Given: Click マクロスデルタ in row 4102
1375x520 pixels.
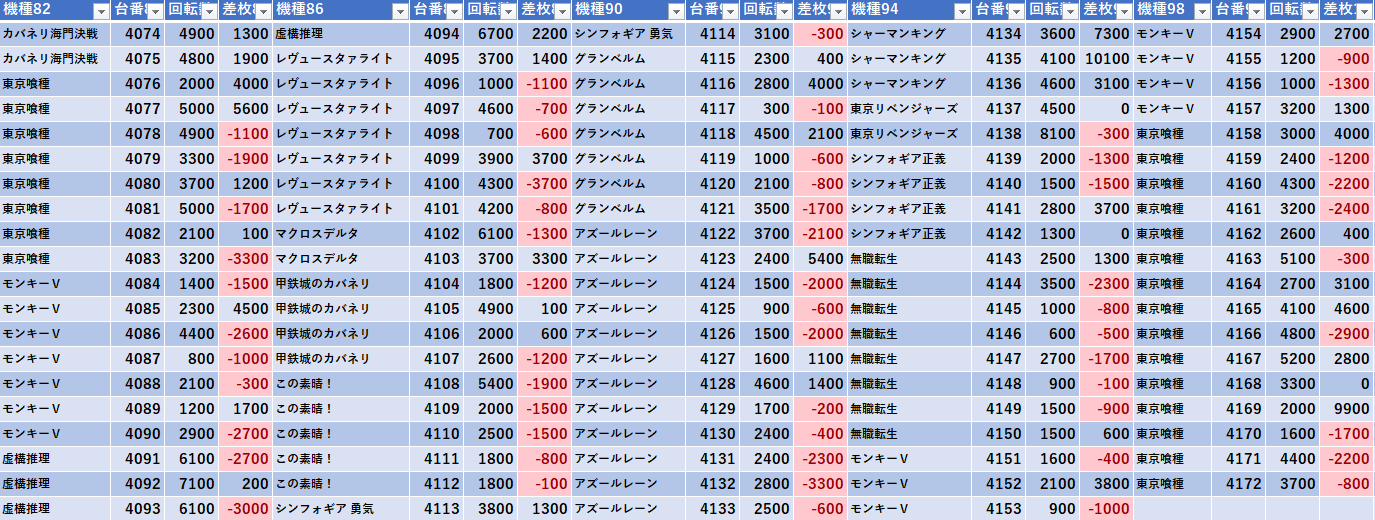Looking at the screenshot, I should [316, 234].
